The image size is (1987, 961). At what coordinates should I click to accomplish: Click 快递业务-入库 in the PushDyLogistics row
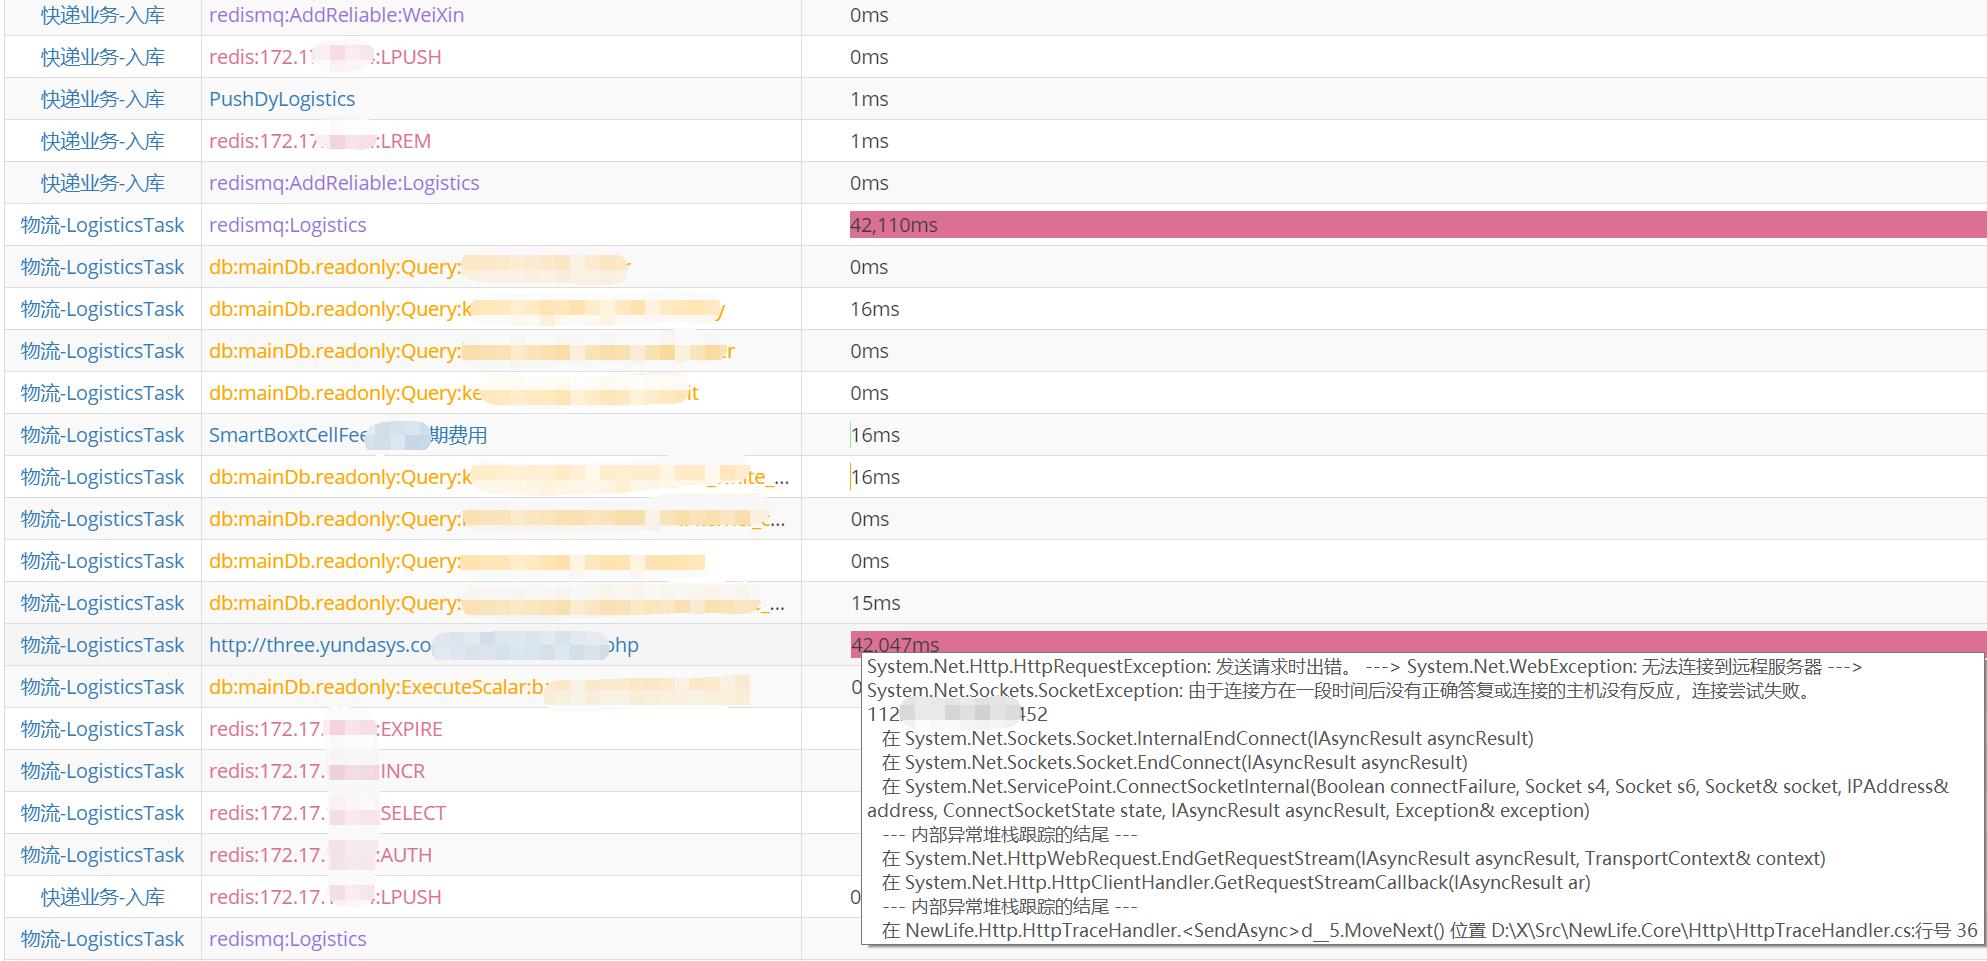click(103, 99)
